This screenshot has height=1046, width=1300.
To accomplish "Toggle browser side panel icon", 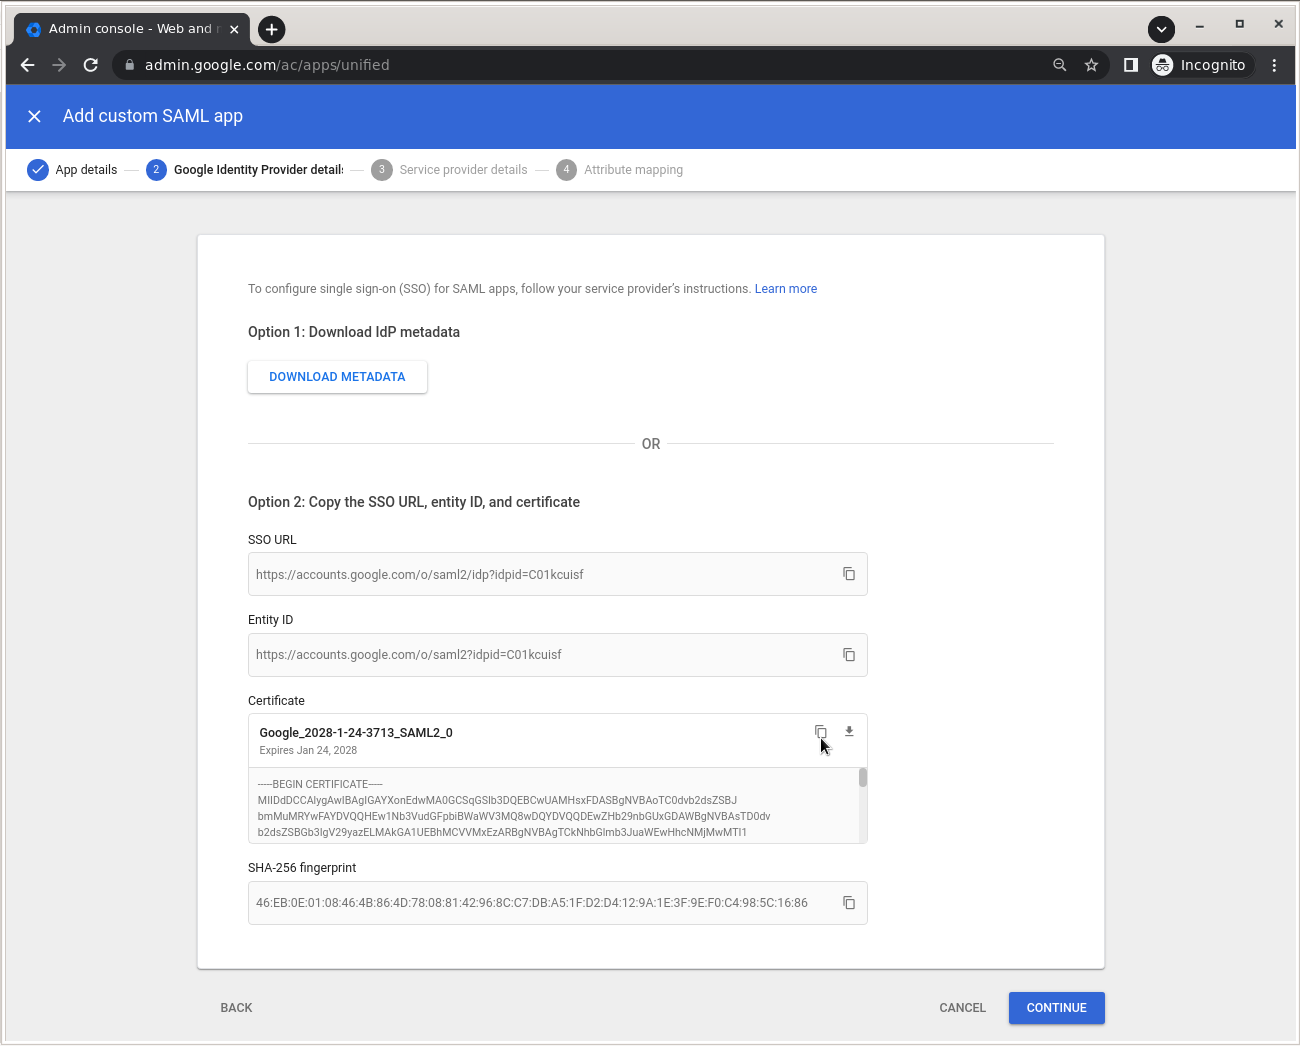I will 1131,65.
